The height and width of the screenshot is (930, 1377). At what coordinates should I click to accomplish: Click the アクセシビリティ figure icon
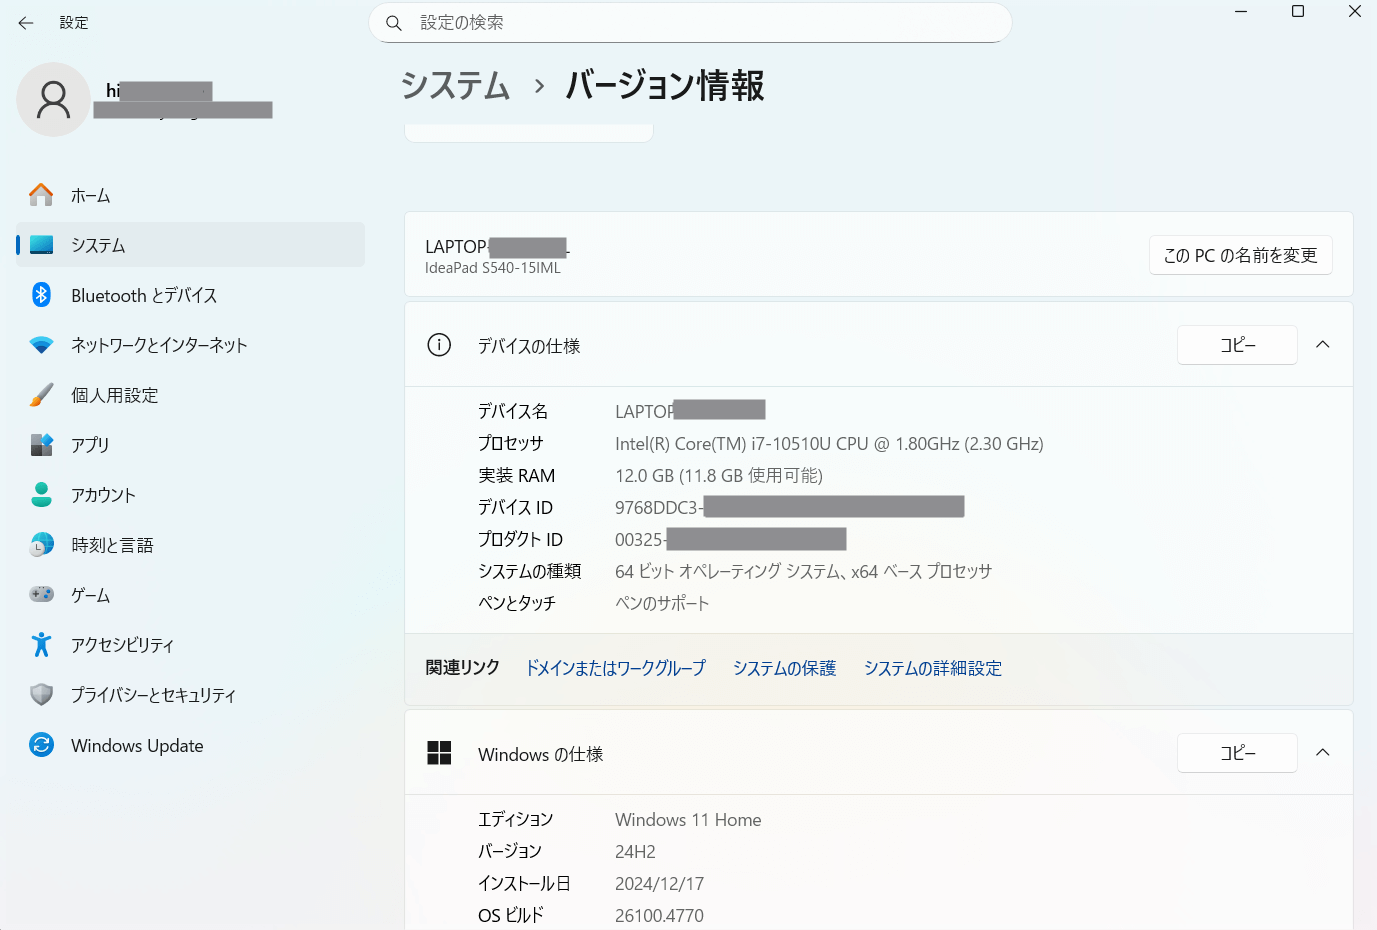[41, 645]
